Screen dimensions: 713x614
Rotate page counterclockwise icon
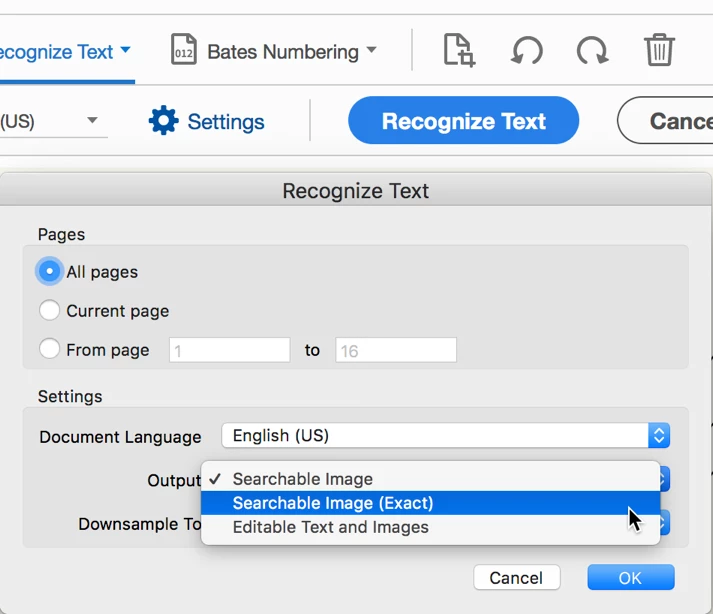527,50
